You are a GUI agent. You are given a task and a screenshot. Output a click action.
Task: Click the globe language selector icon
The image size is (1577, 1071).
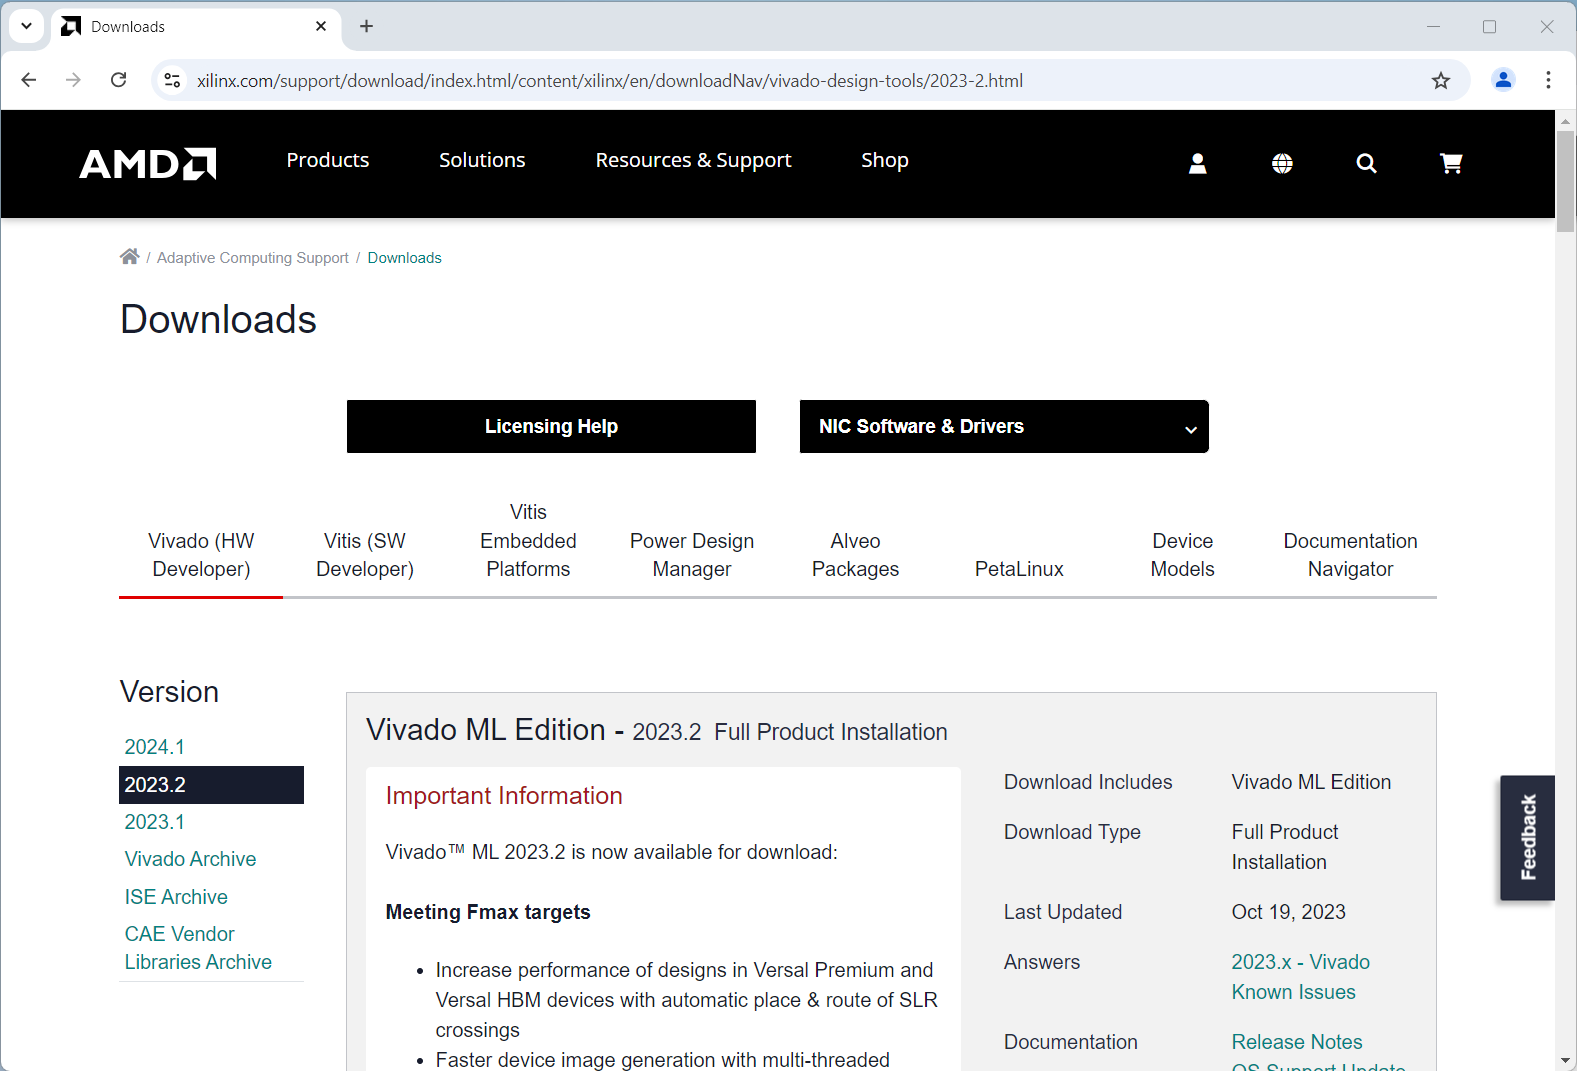(1282, 163)
